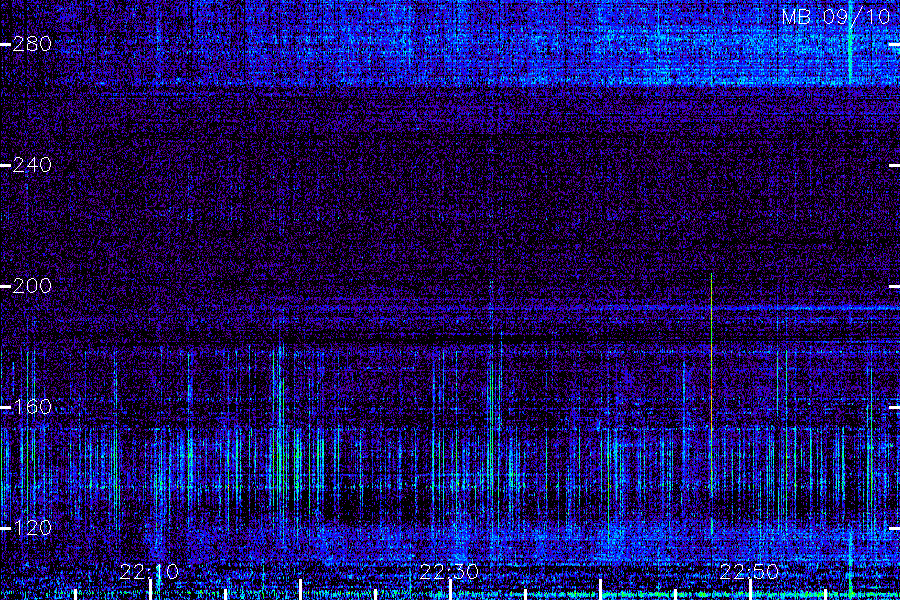
Task: Click the 200 frequency axis label
Action: [x=32, y=286]
